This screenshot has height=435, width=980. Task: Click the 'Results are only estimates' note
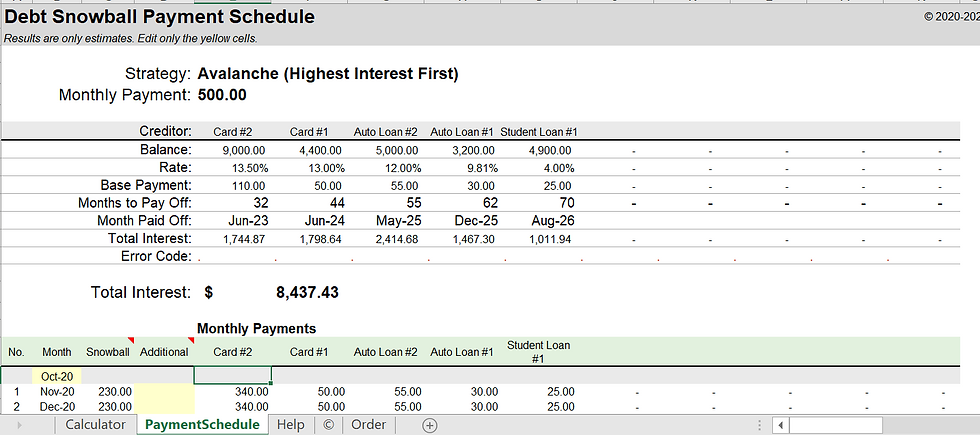click(x=131, y=38)
